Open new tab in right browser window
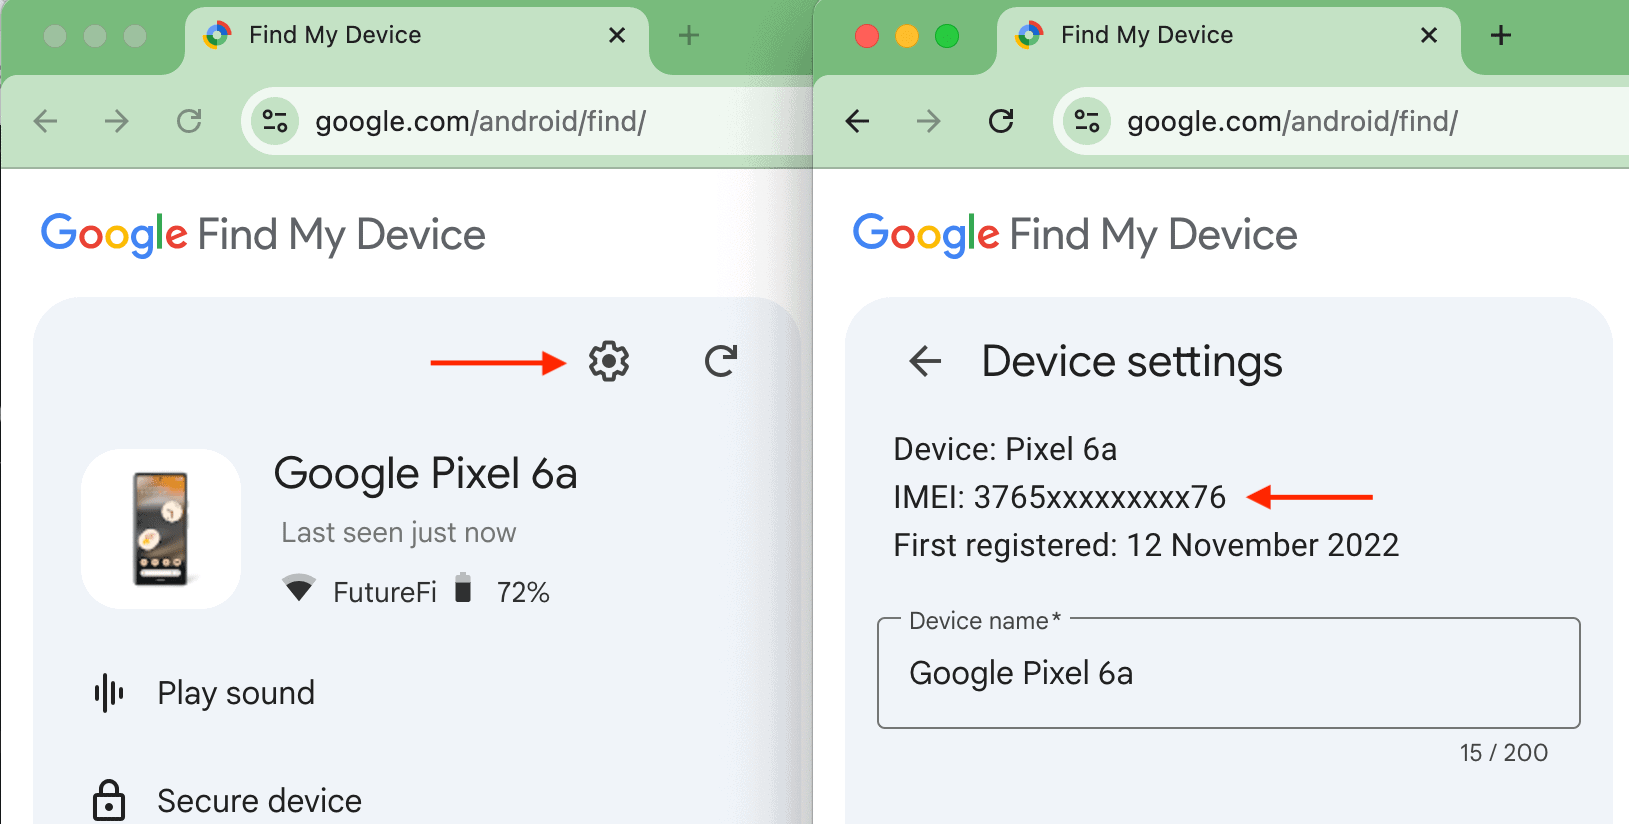Image resolution: width=1629 pixels, height=824 pixels. pyautogui.click(x=1500, y=36)
